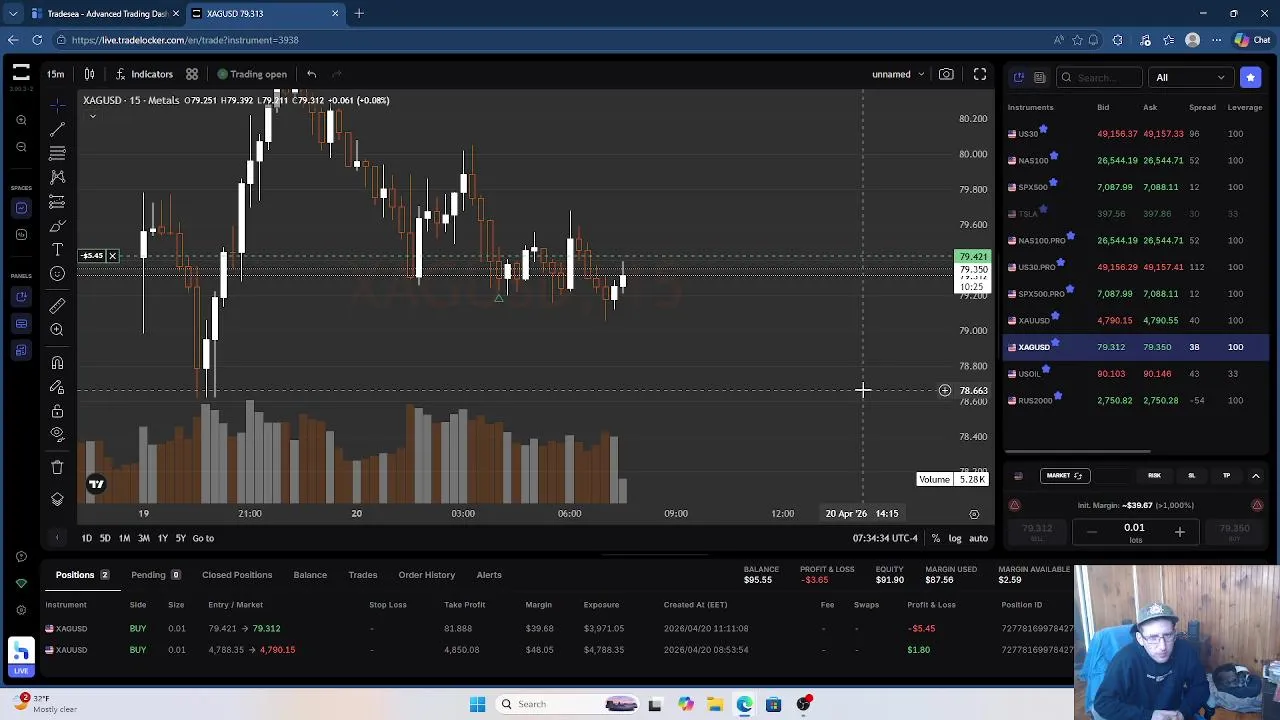Click the instrument Search field
This screenshot has height=720, width=1280.
coord(1100,77)
